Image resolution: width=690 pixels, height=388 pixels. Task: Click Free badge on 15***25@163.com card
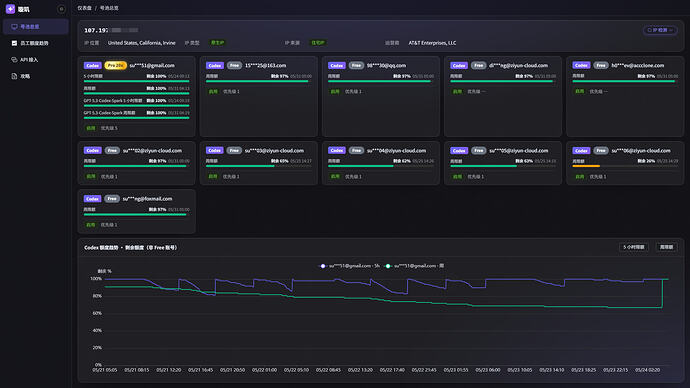234,66
